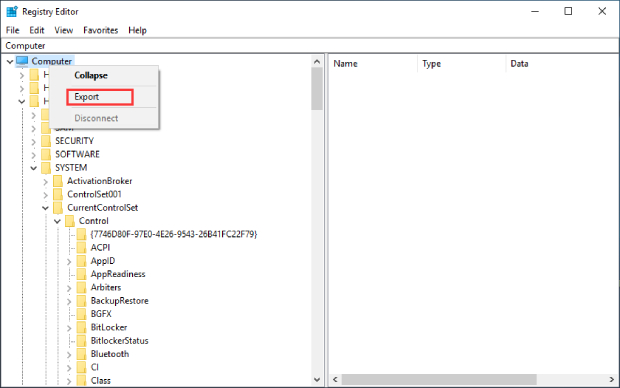Select the SOFTWARE key label
The image size is (620, 388).
tap(77, 154)
